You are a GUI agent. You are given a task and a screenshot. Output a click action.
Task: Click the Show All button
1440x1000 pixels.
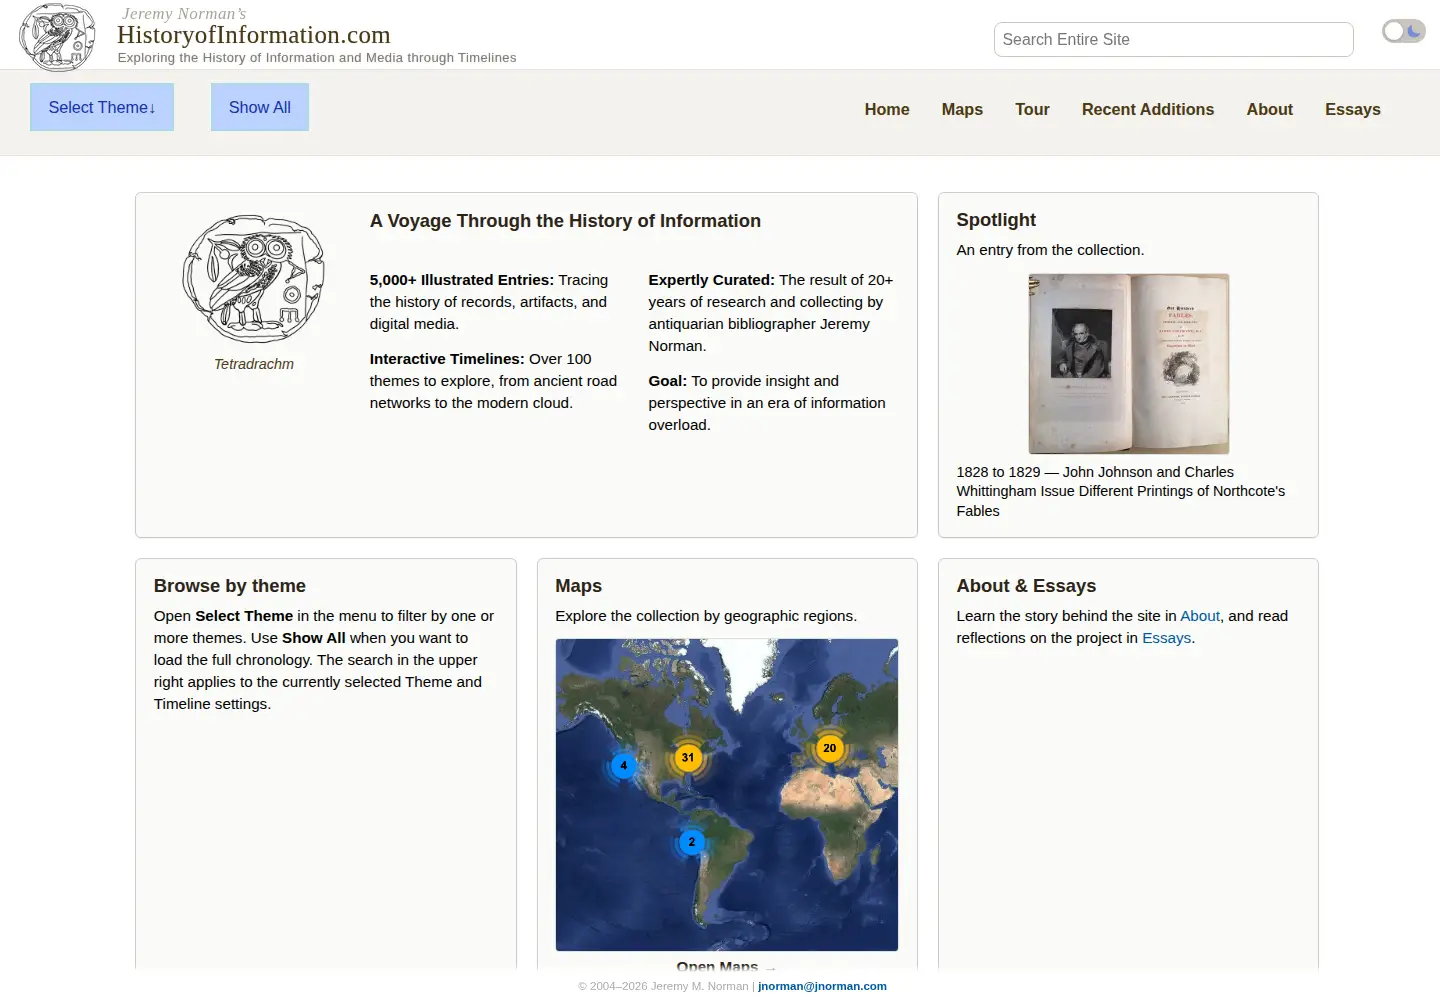point(260,107)
